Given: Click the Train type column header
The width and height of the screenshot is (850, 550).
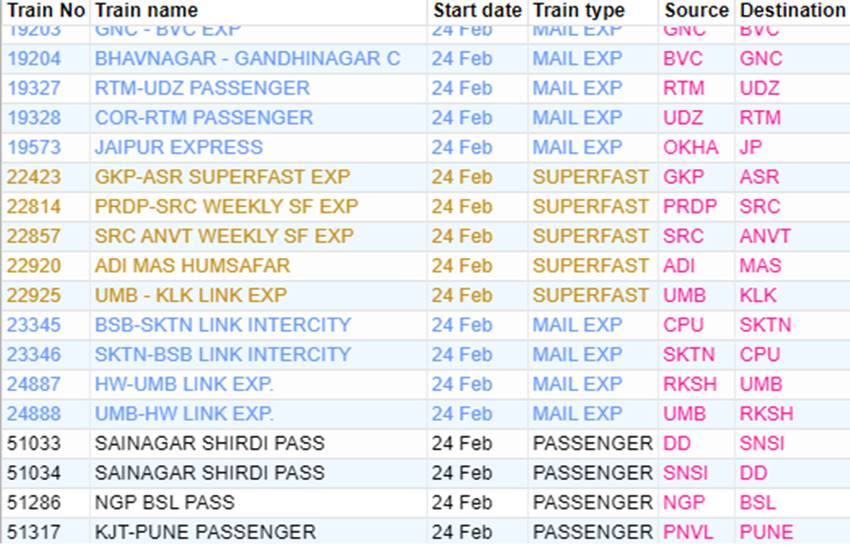Looking at the screenshot, I should click(579, 11).
